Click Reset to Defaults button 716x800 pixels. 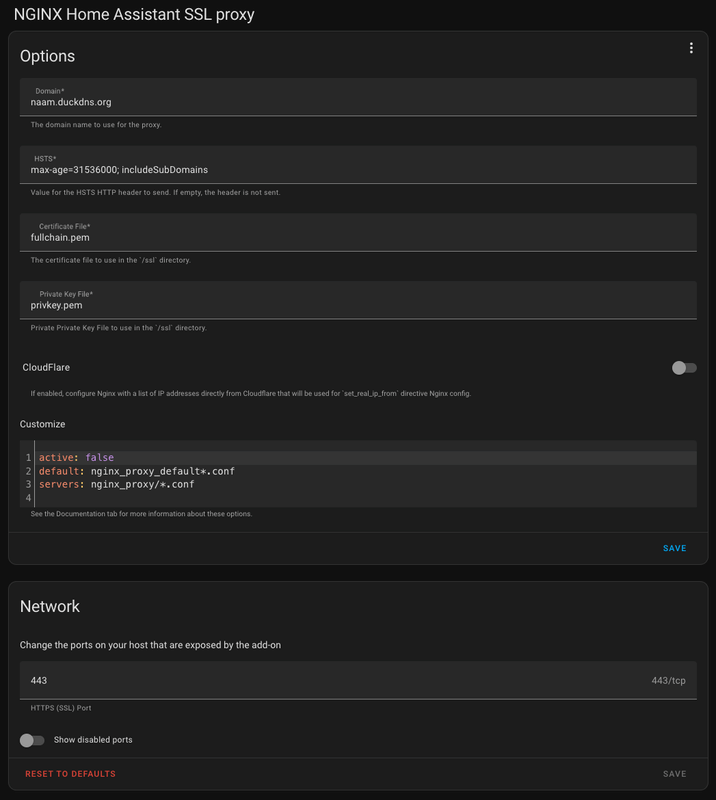[70, 774]
